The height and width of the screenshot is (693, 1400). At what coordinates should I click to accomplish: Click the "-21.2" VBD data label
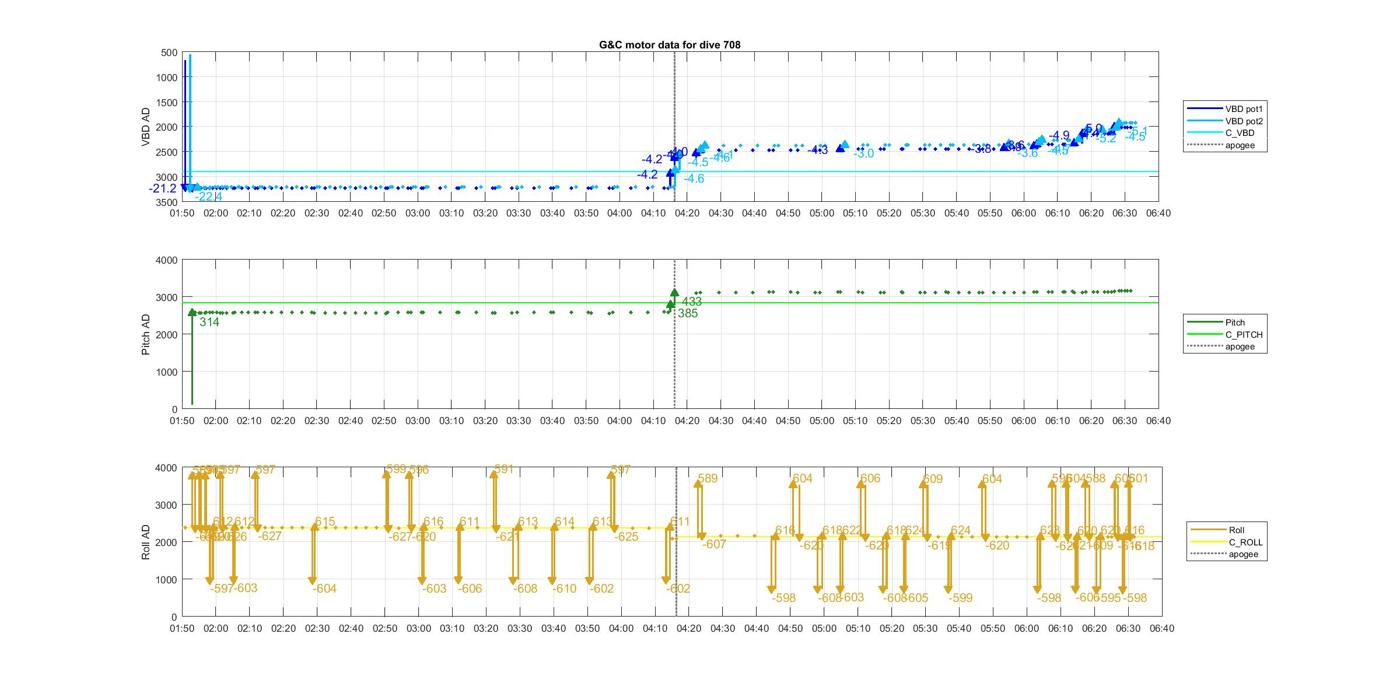[163, 188]
